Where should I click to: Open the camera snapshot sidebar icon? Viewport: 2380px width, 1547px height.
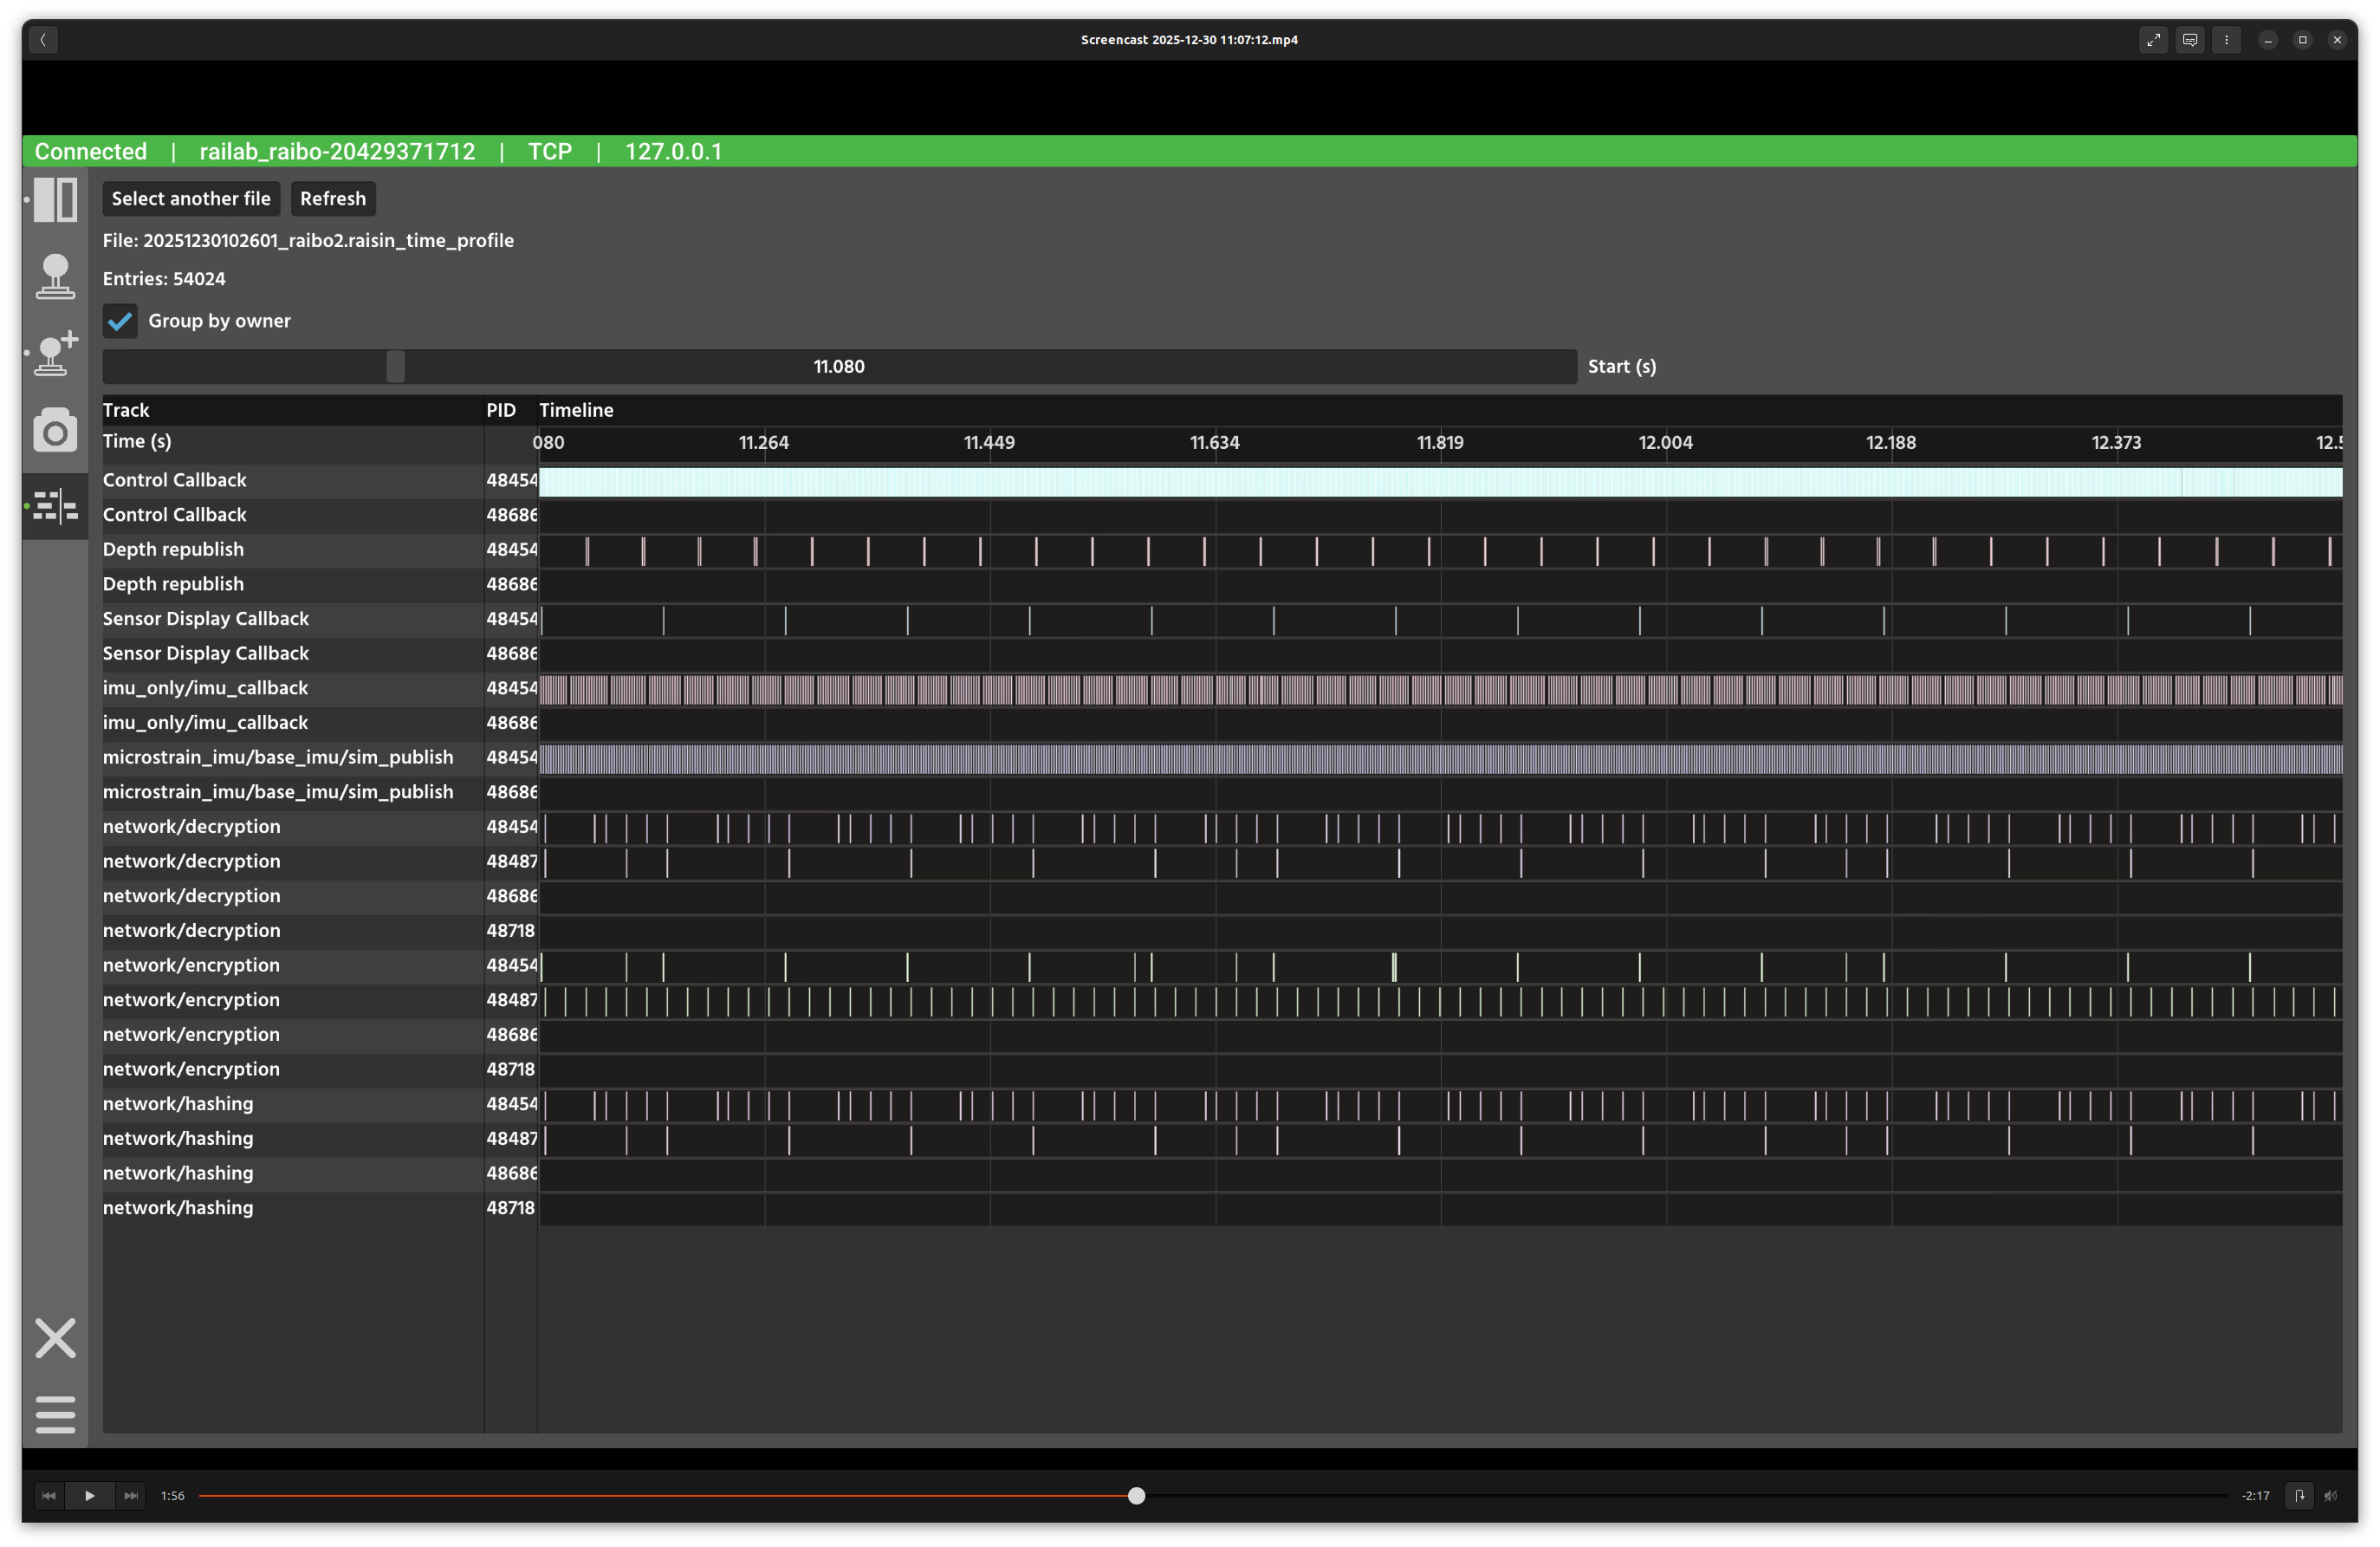pos(55,430)
